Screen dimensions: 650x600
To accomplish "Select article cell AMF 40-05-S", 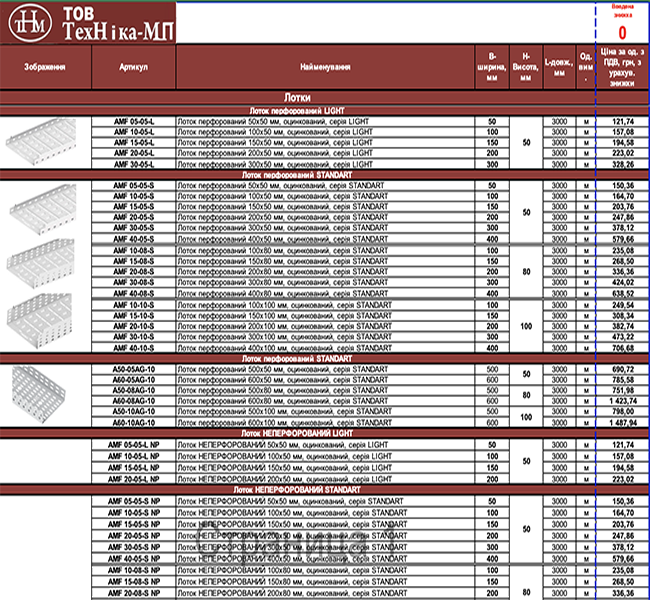I will 133,239.
